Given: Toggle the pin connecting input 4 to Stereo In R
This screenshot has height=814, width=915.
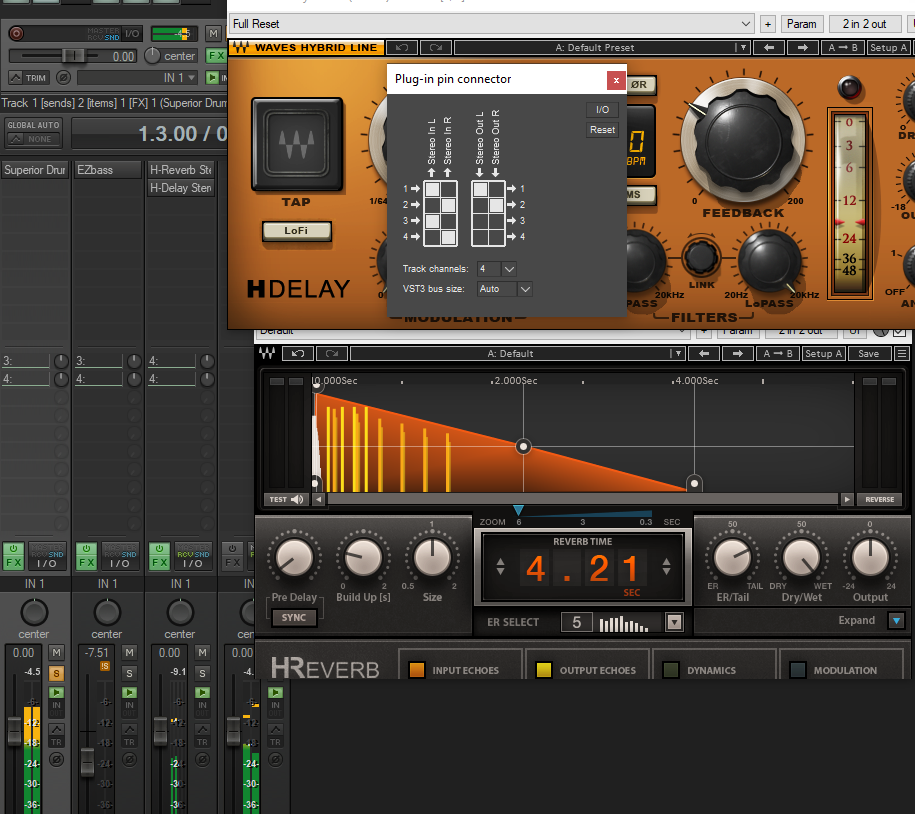Looking at the screenshot, I should tap(448, 237).
